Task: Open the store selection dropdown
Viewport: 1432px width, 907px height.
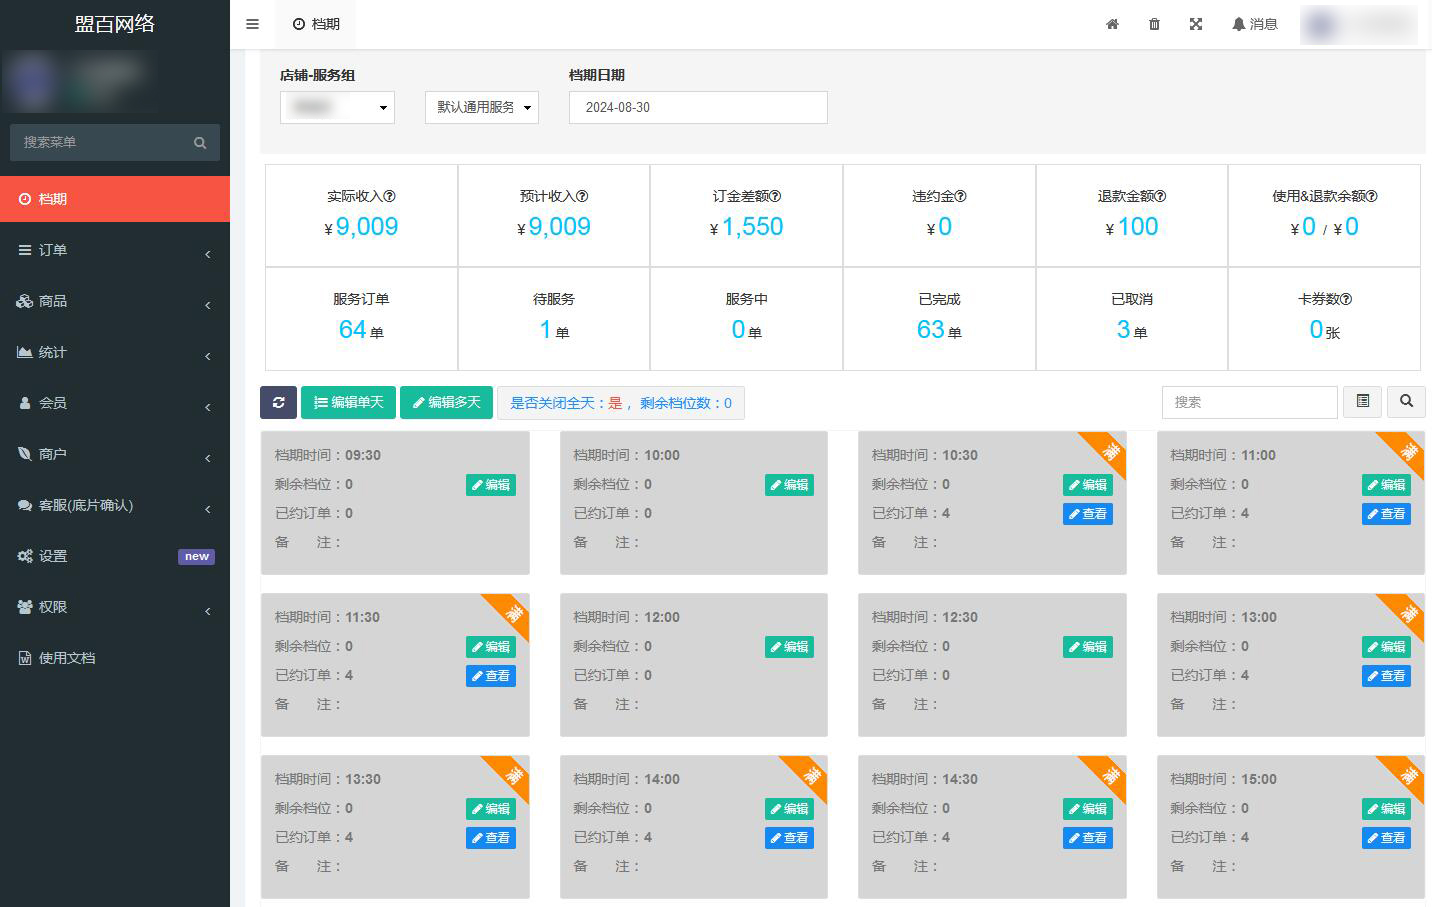Action: [x=337, y=107]
